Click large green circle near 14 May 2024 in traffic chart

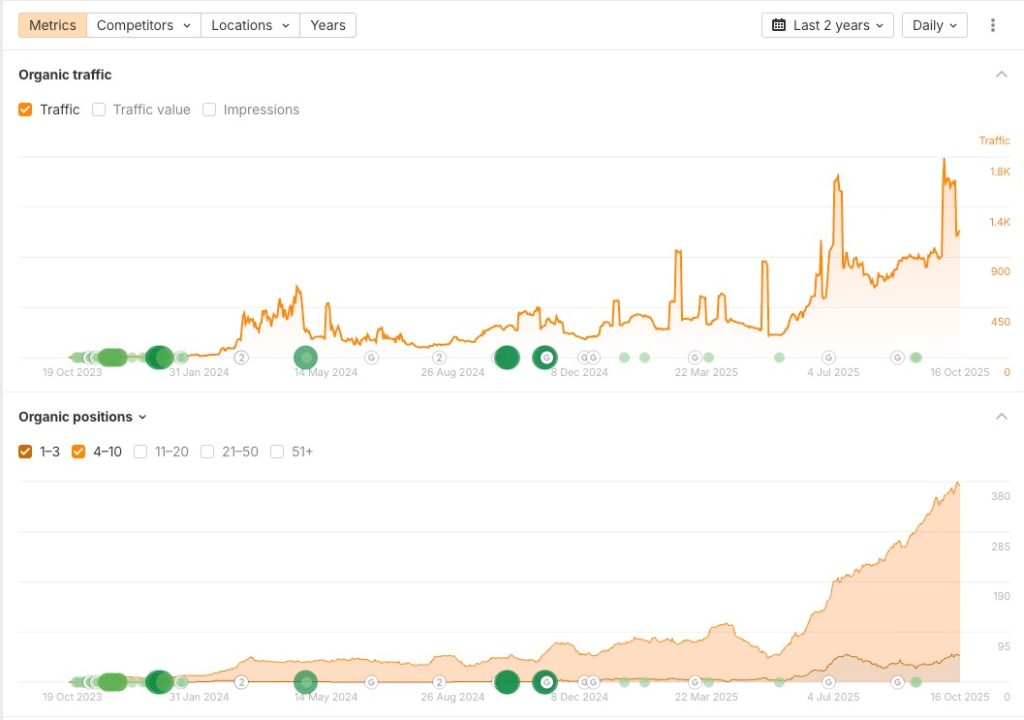305,357
